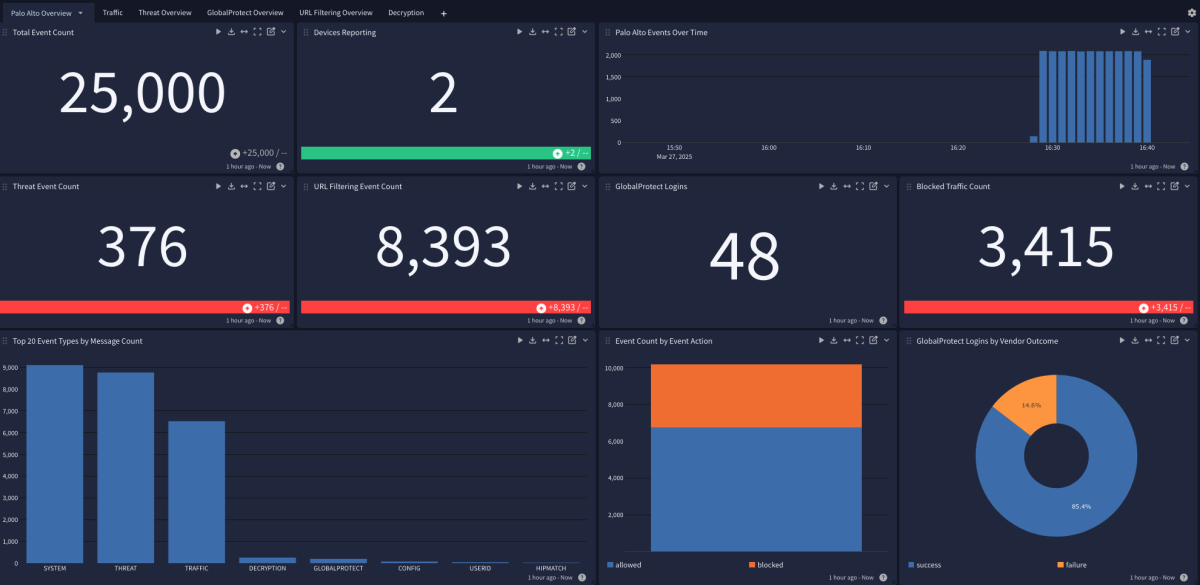Expand Devices Reporting widget options menu

tap(584, 32)
